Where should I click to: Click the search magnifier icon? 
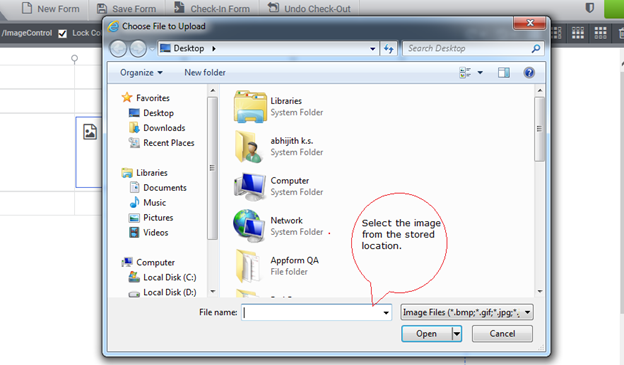(x=536, y=49)
